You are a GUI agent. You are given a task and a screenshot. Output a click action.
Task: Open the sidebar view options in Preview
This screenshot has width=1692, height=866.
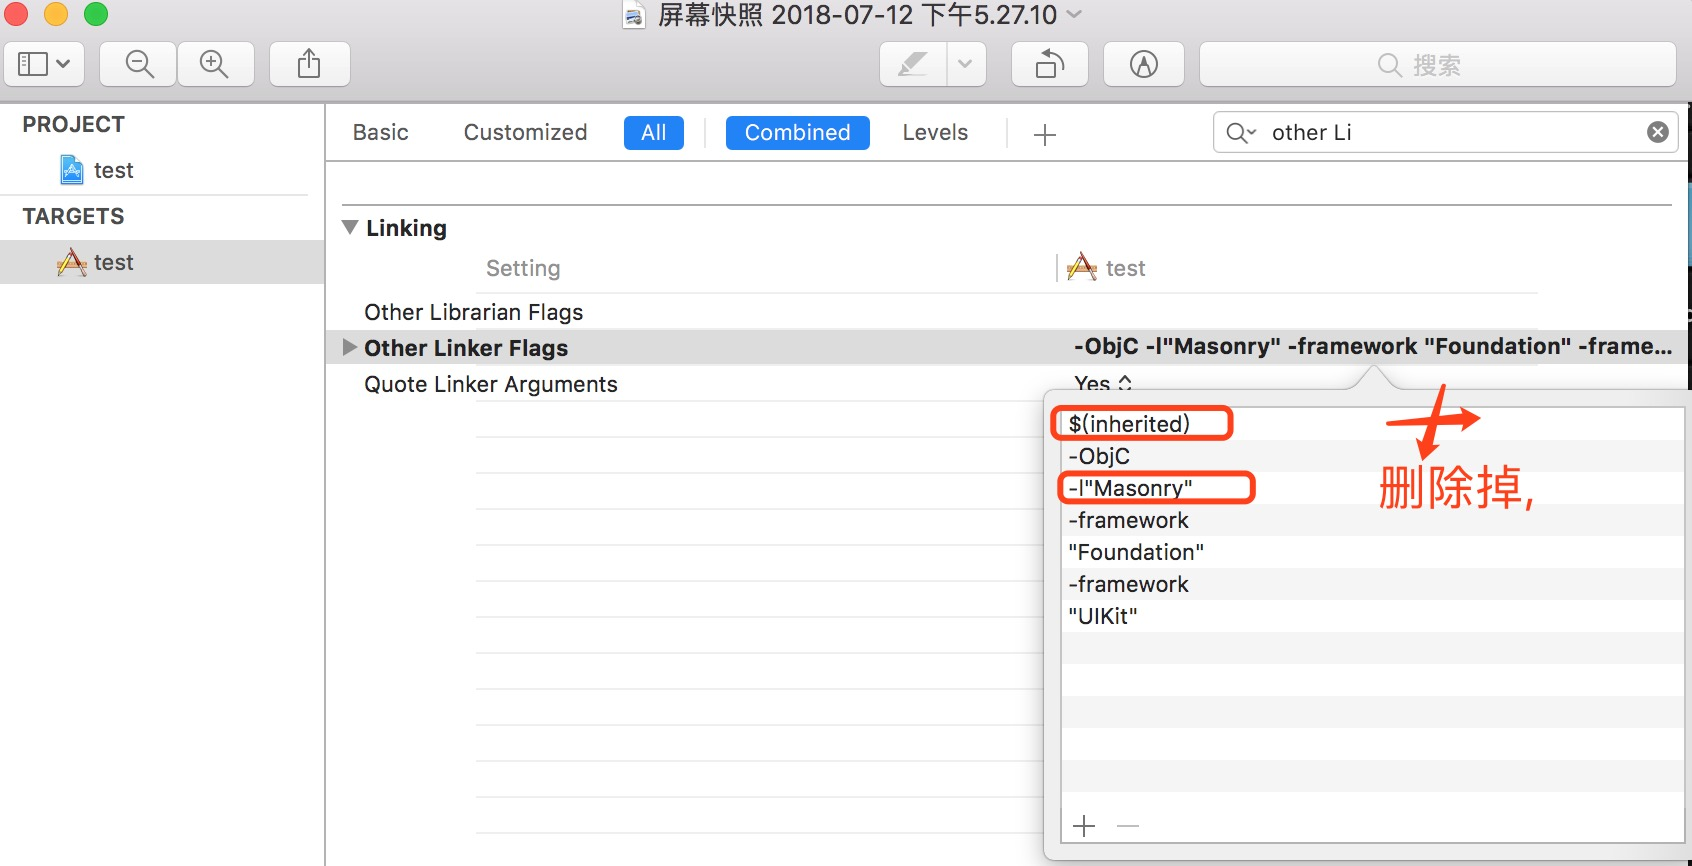44,64
